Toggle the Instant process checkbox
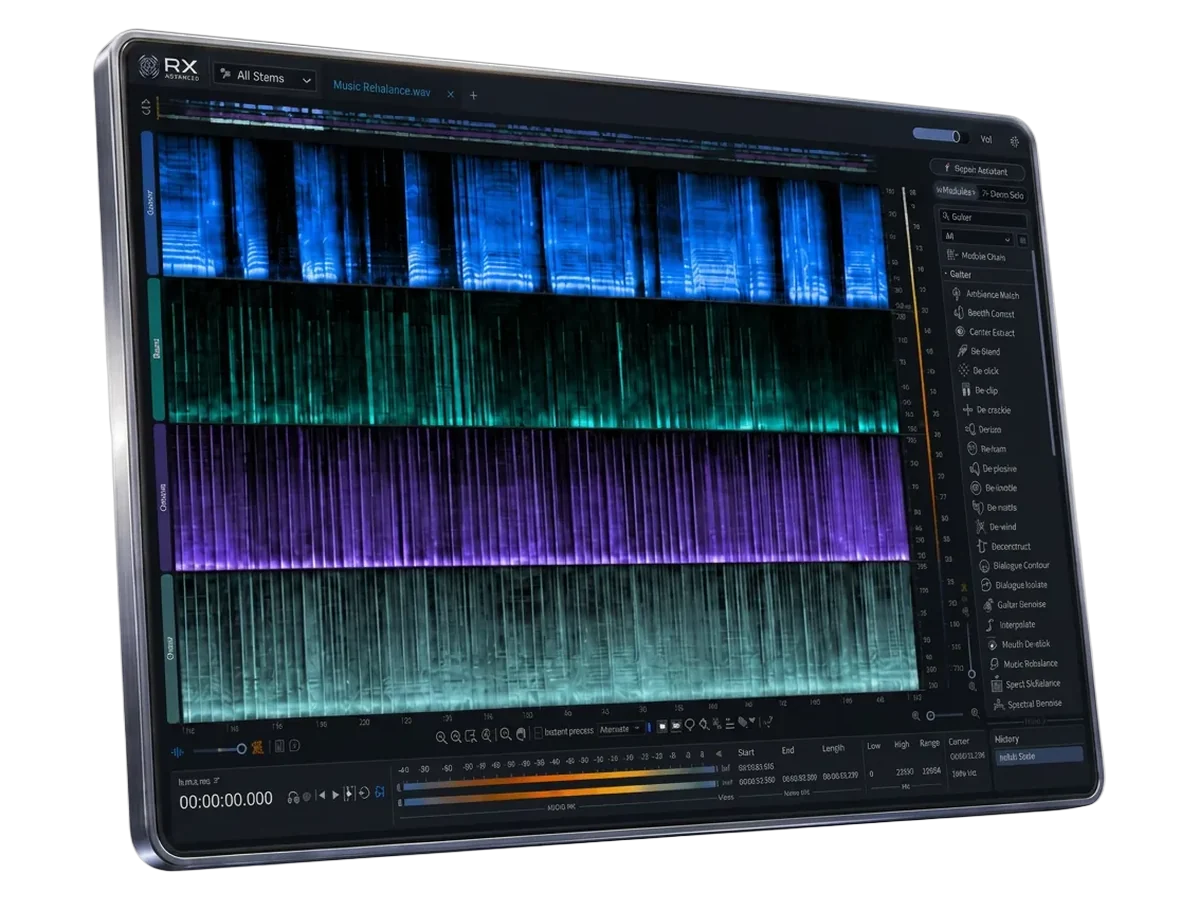 click(539, 731)
